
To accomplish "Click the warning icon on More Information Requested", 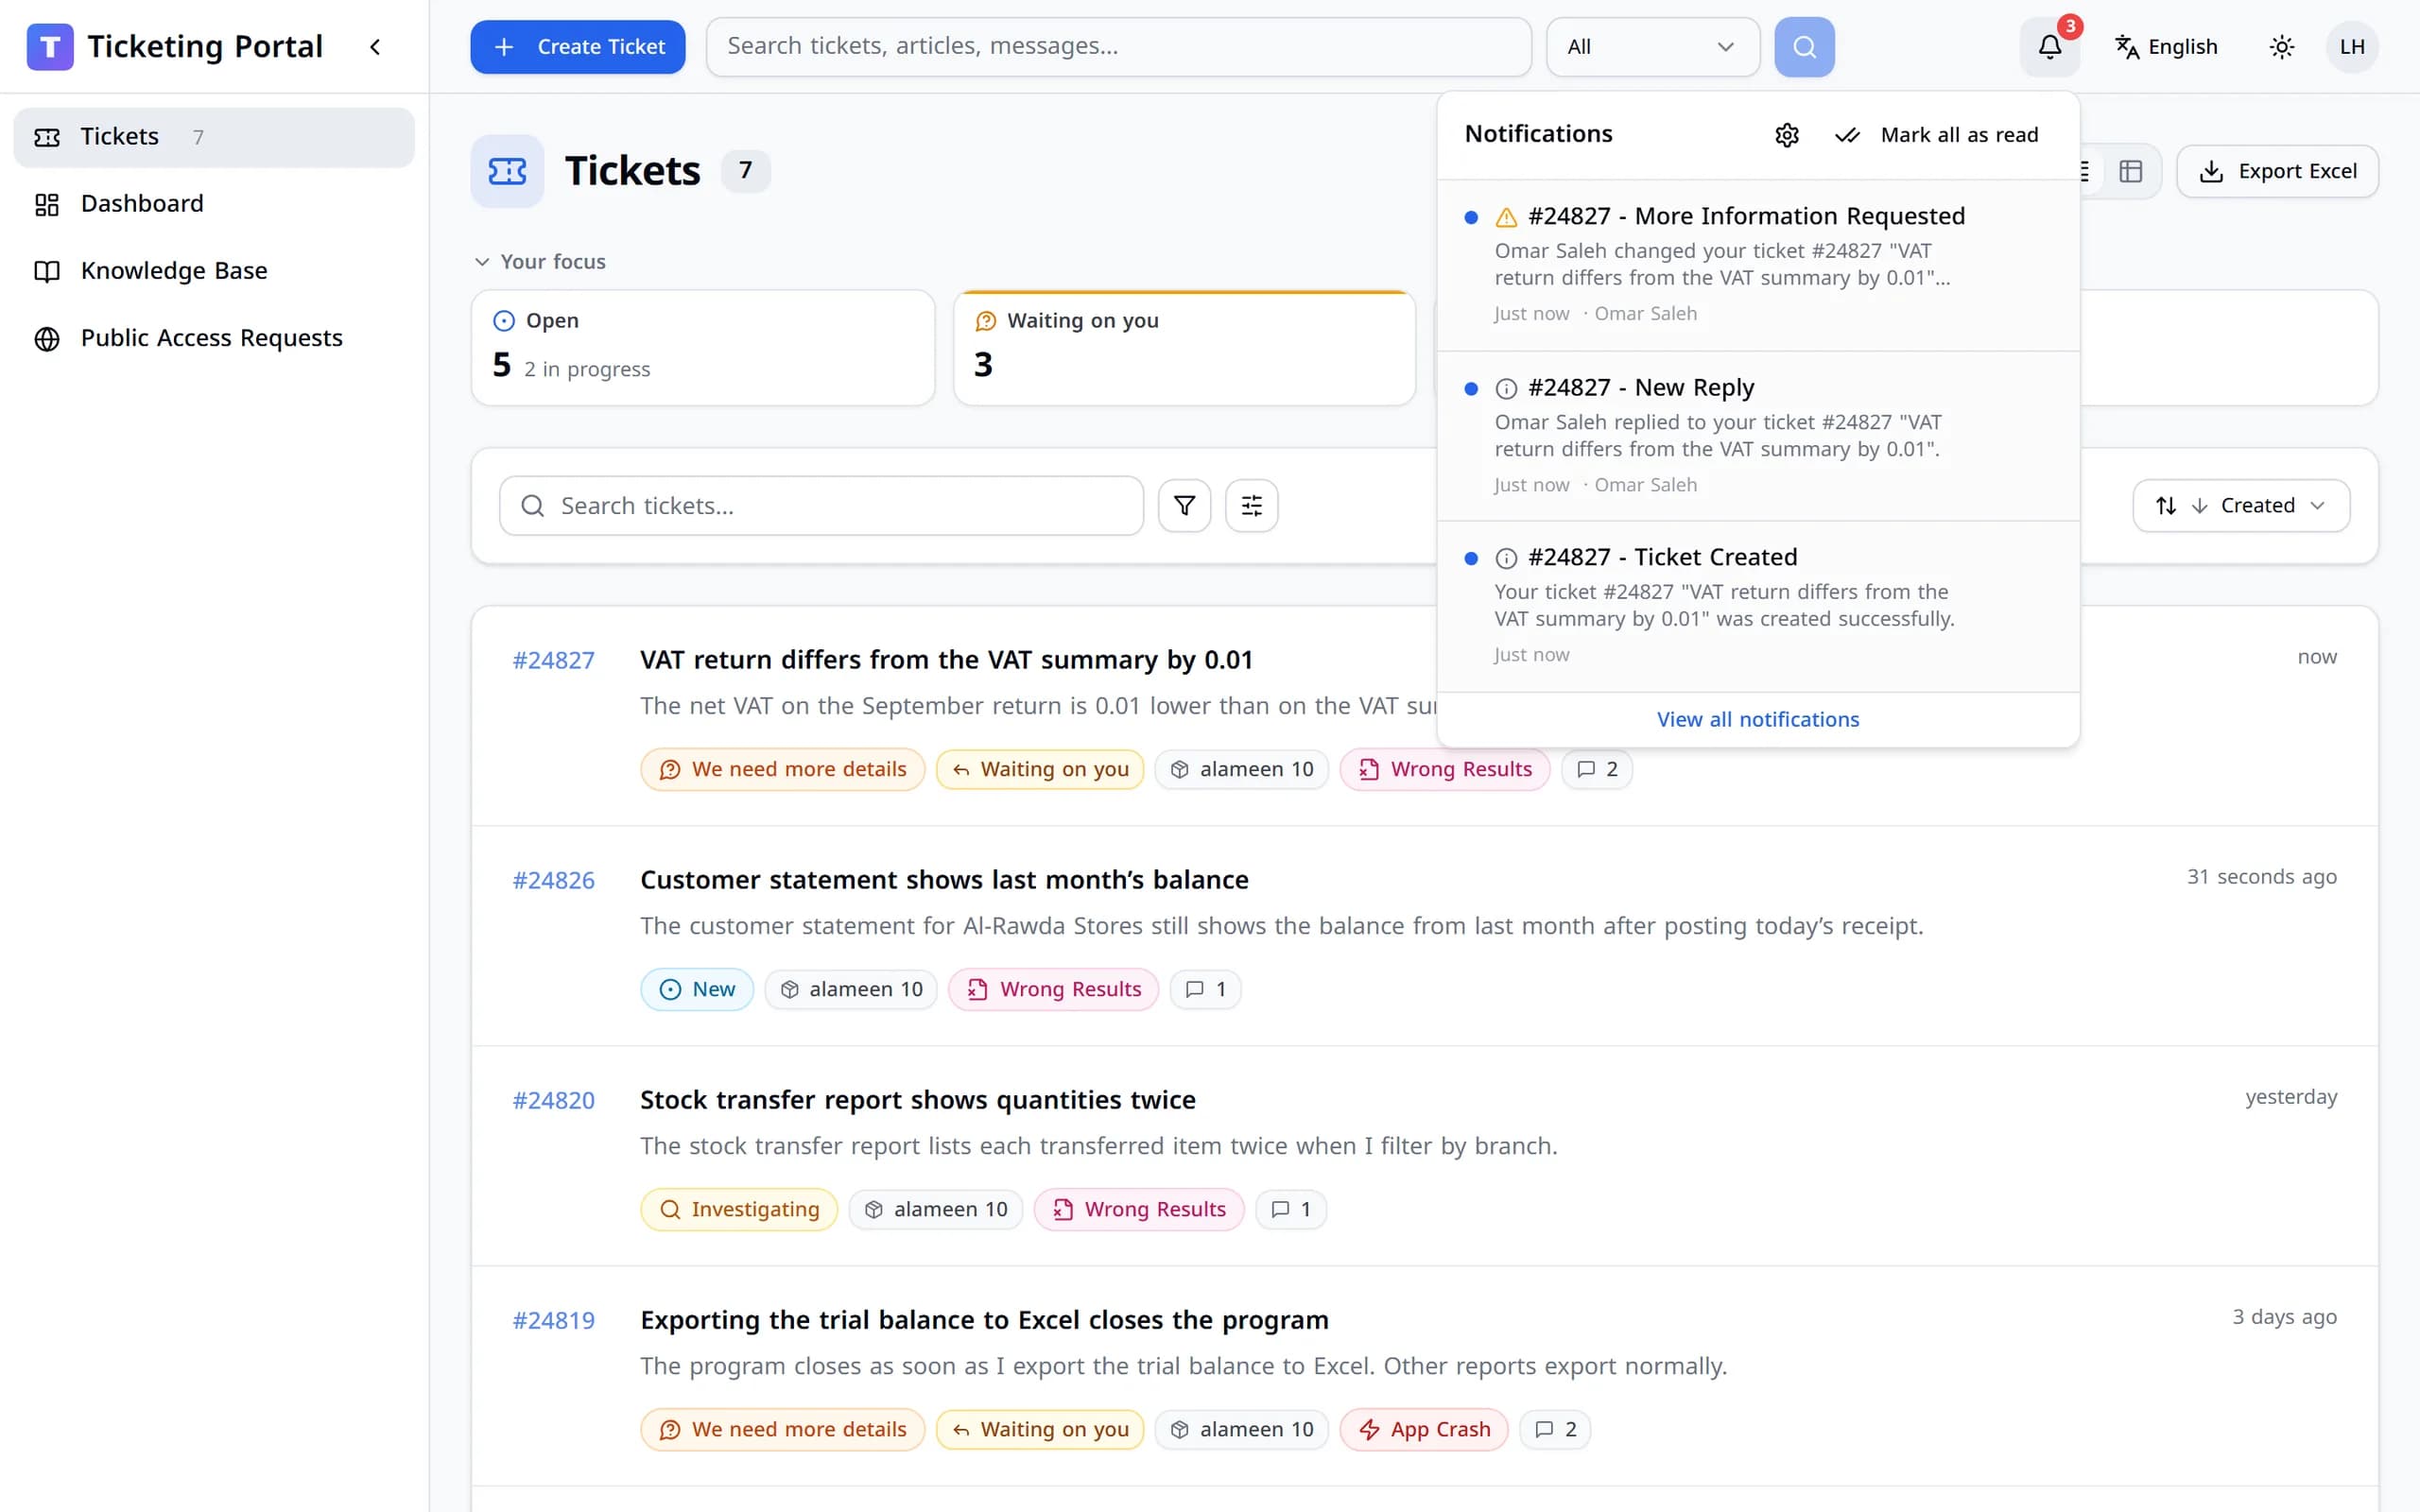I will tap(1506, 217).
